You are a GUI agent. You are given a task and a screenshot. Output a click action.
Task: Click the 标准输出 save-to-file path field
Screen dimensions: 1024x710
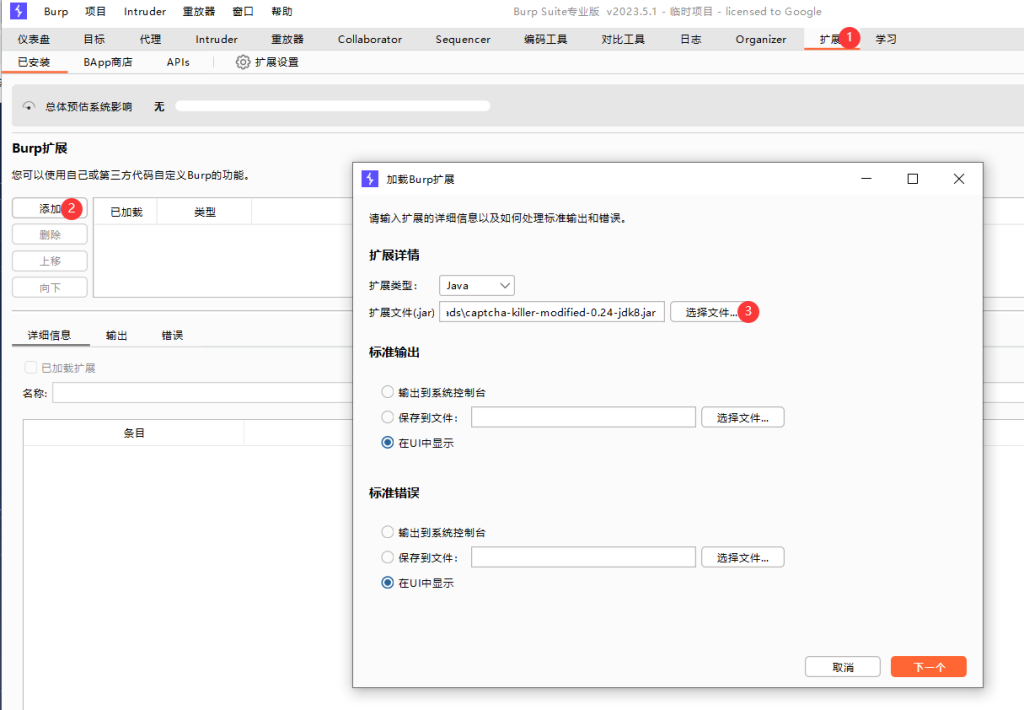[583, 417]
